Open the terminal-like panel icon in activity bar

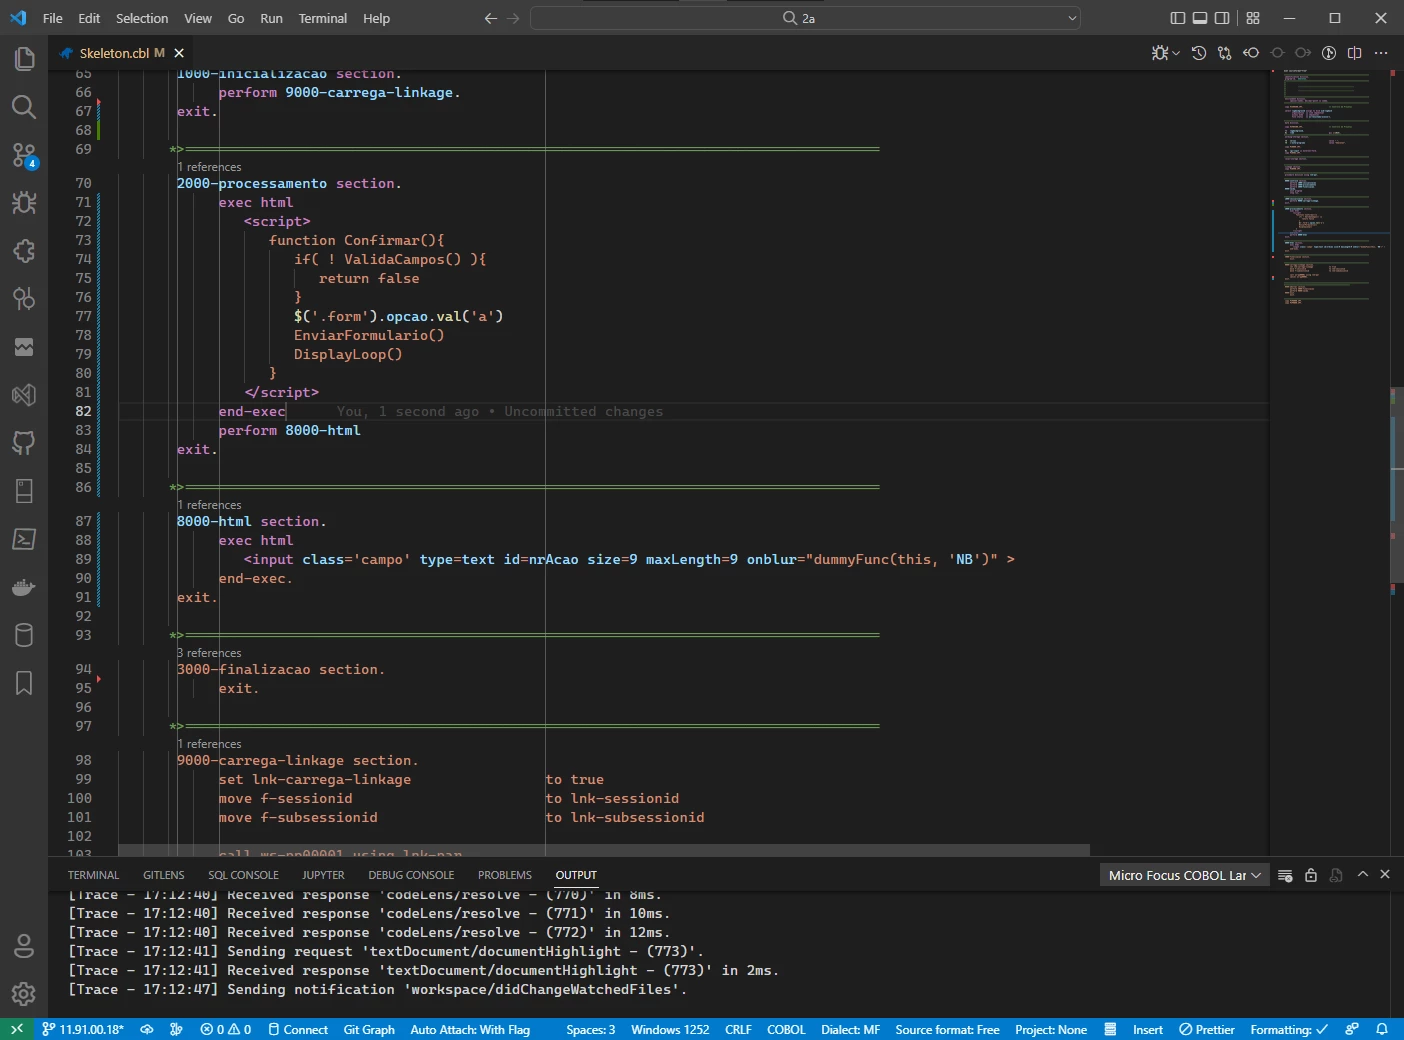tap(24, 539)
